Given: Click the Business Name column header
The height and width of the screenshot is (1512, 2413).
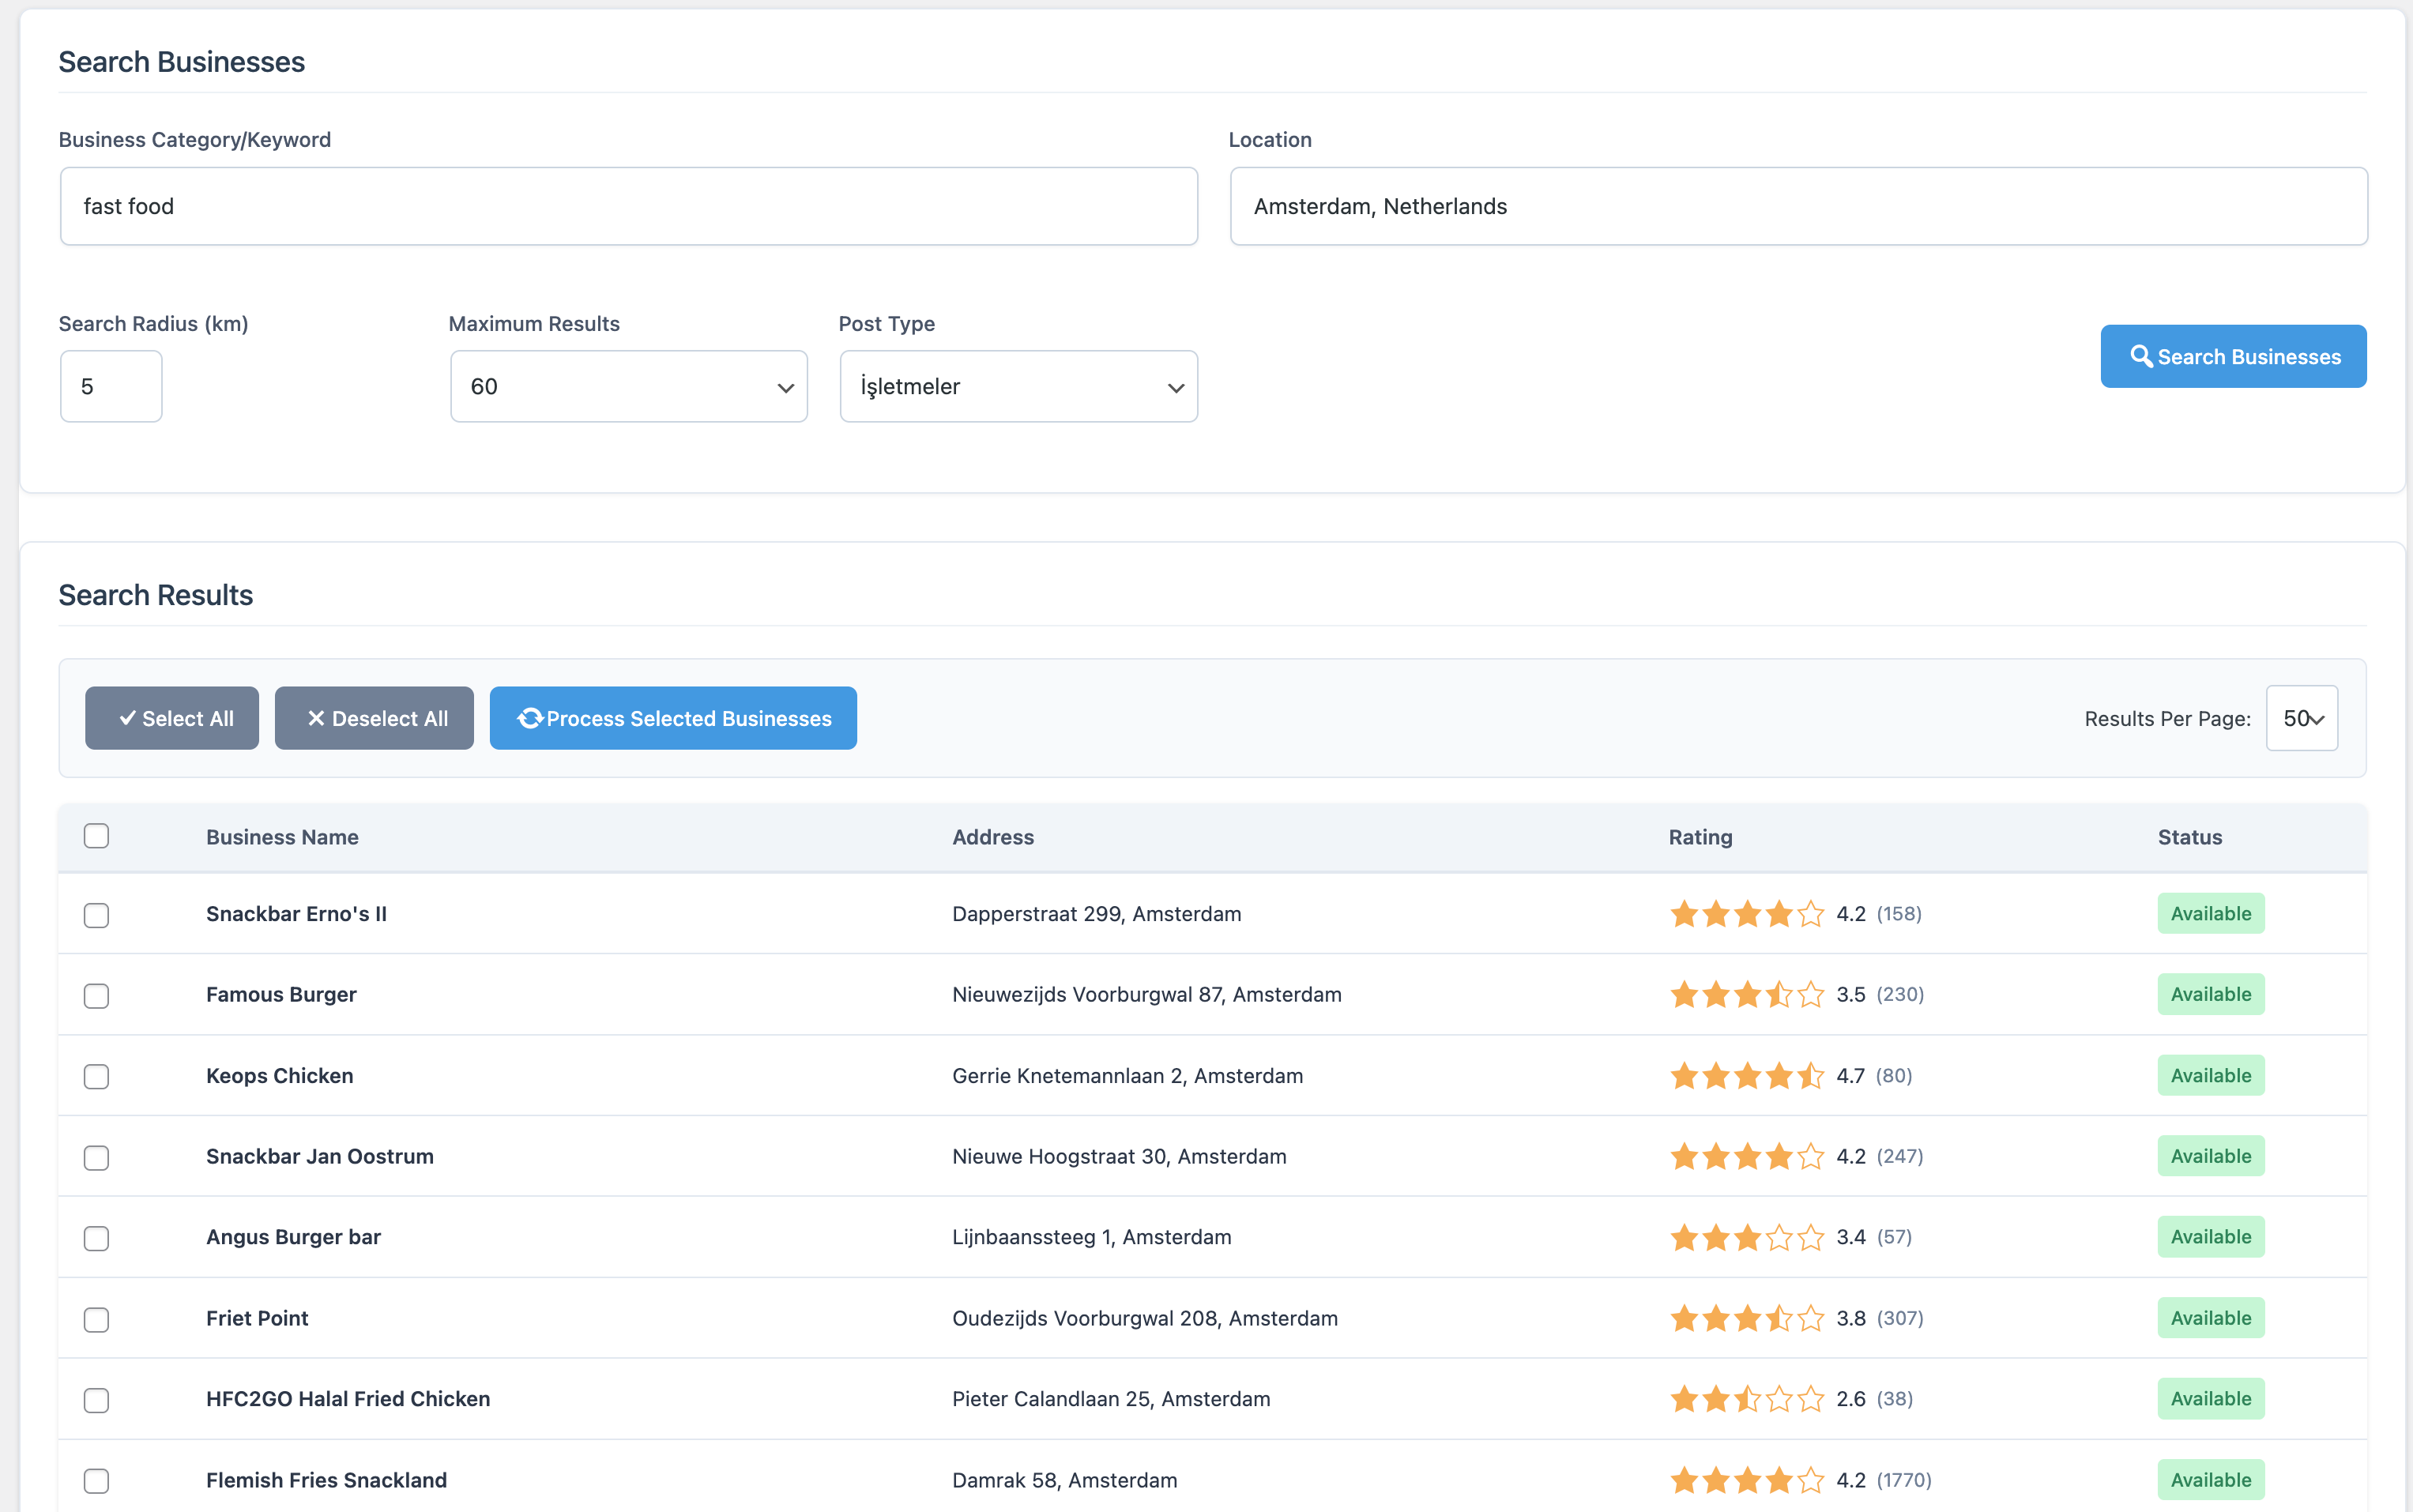Looking at the screenshot, I should pyautogui.click(x=282, y=837).
